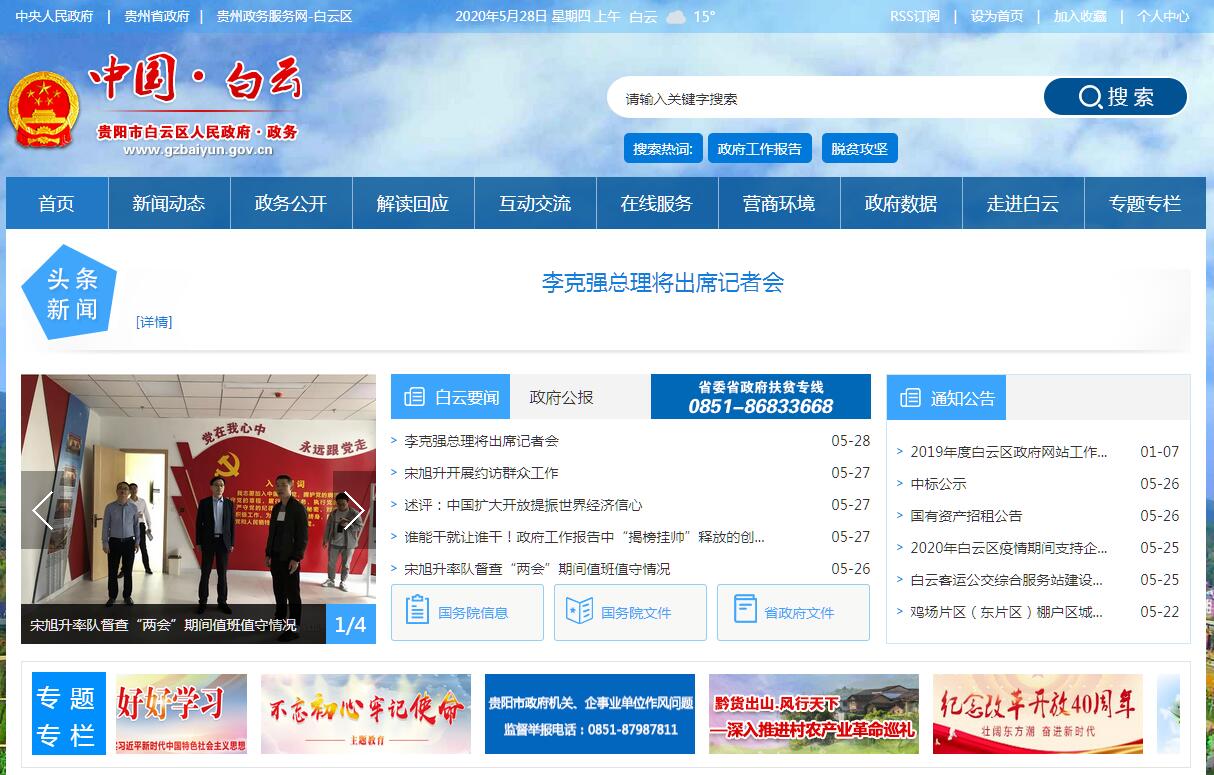Click the weather cloud icon
The image size is (1214, 775).
(676, 17)
